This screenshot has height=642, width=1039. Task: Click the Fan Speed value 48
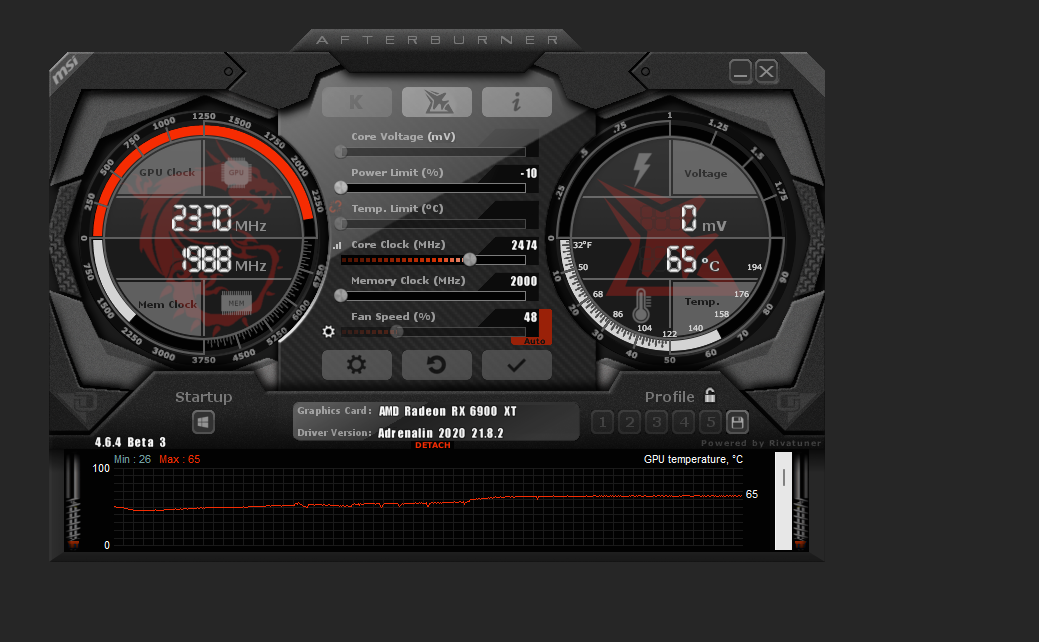click(x=530, y=317)
